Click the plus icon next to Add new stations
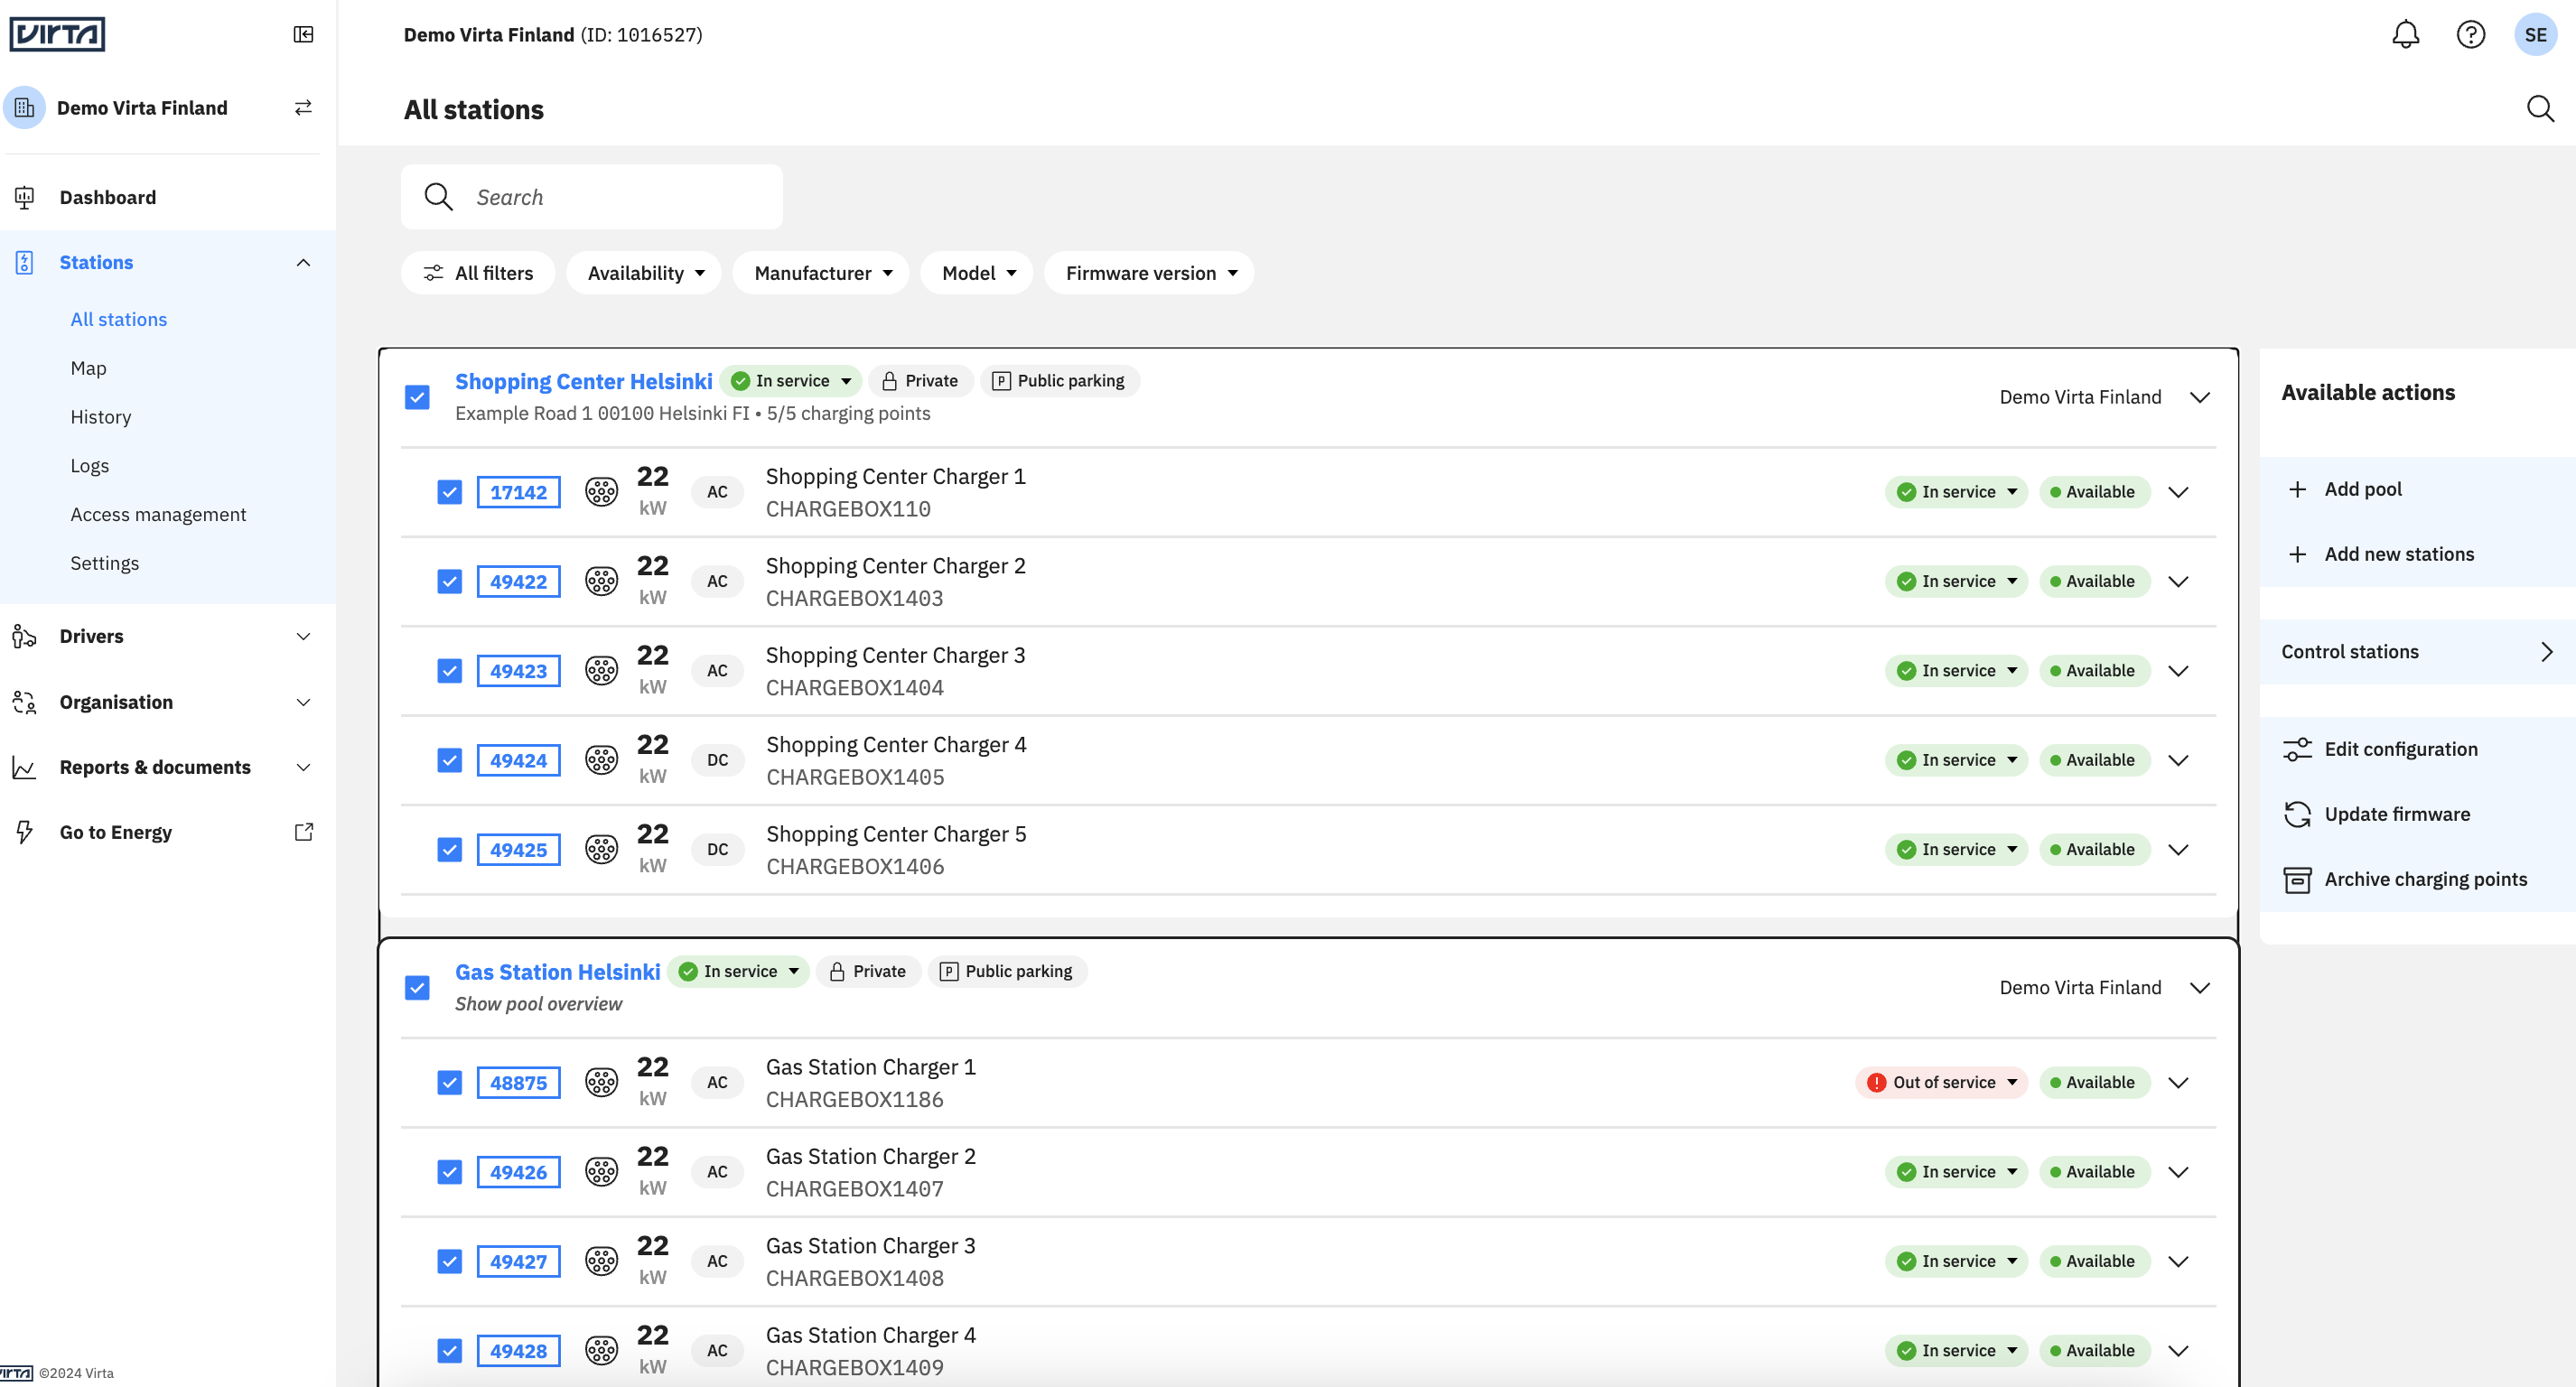The width and height of the screenshot is (2576, 1387). 2297,554
